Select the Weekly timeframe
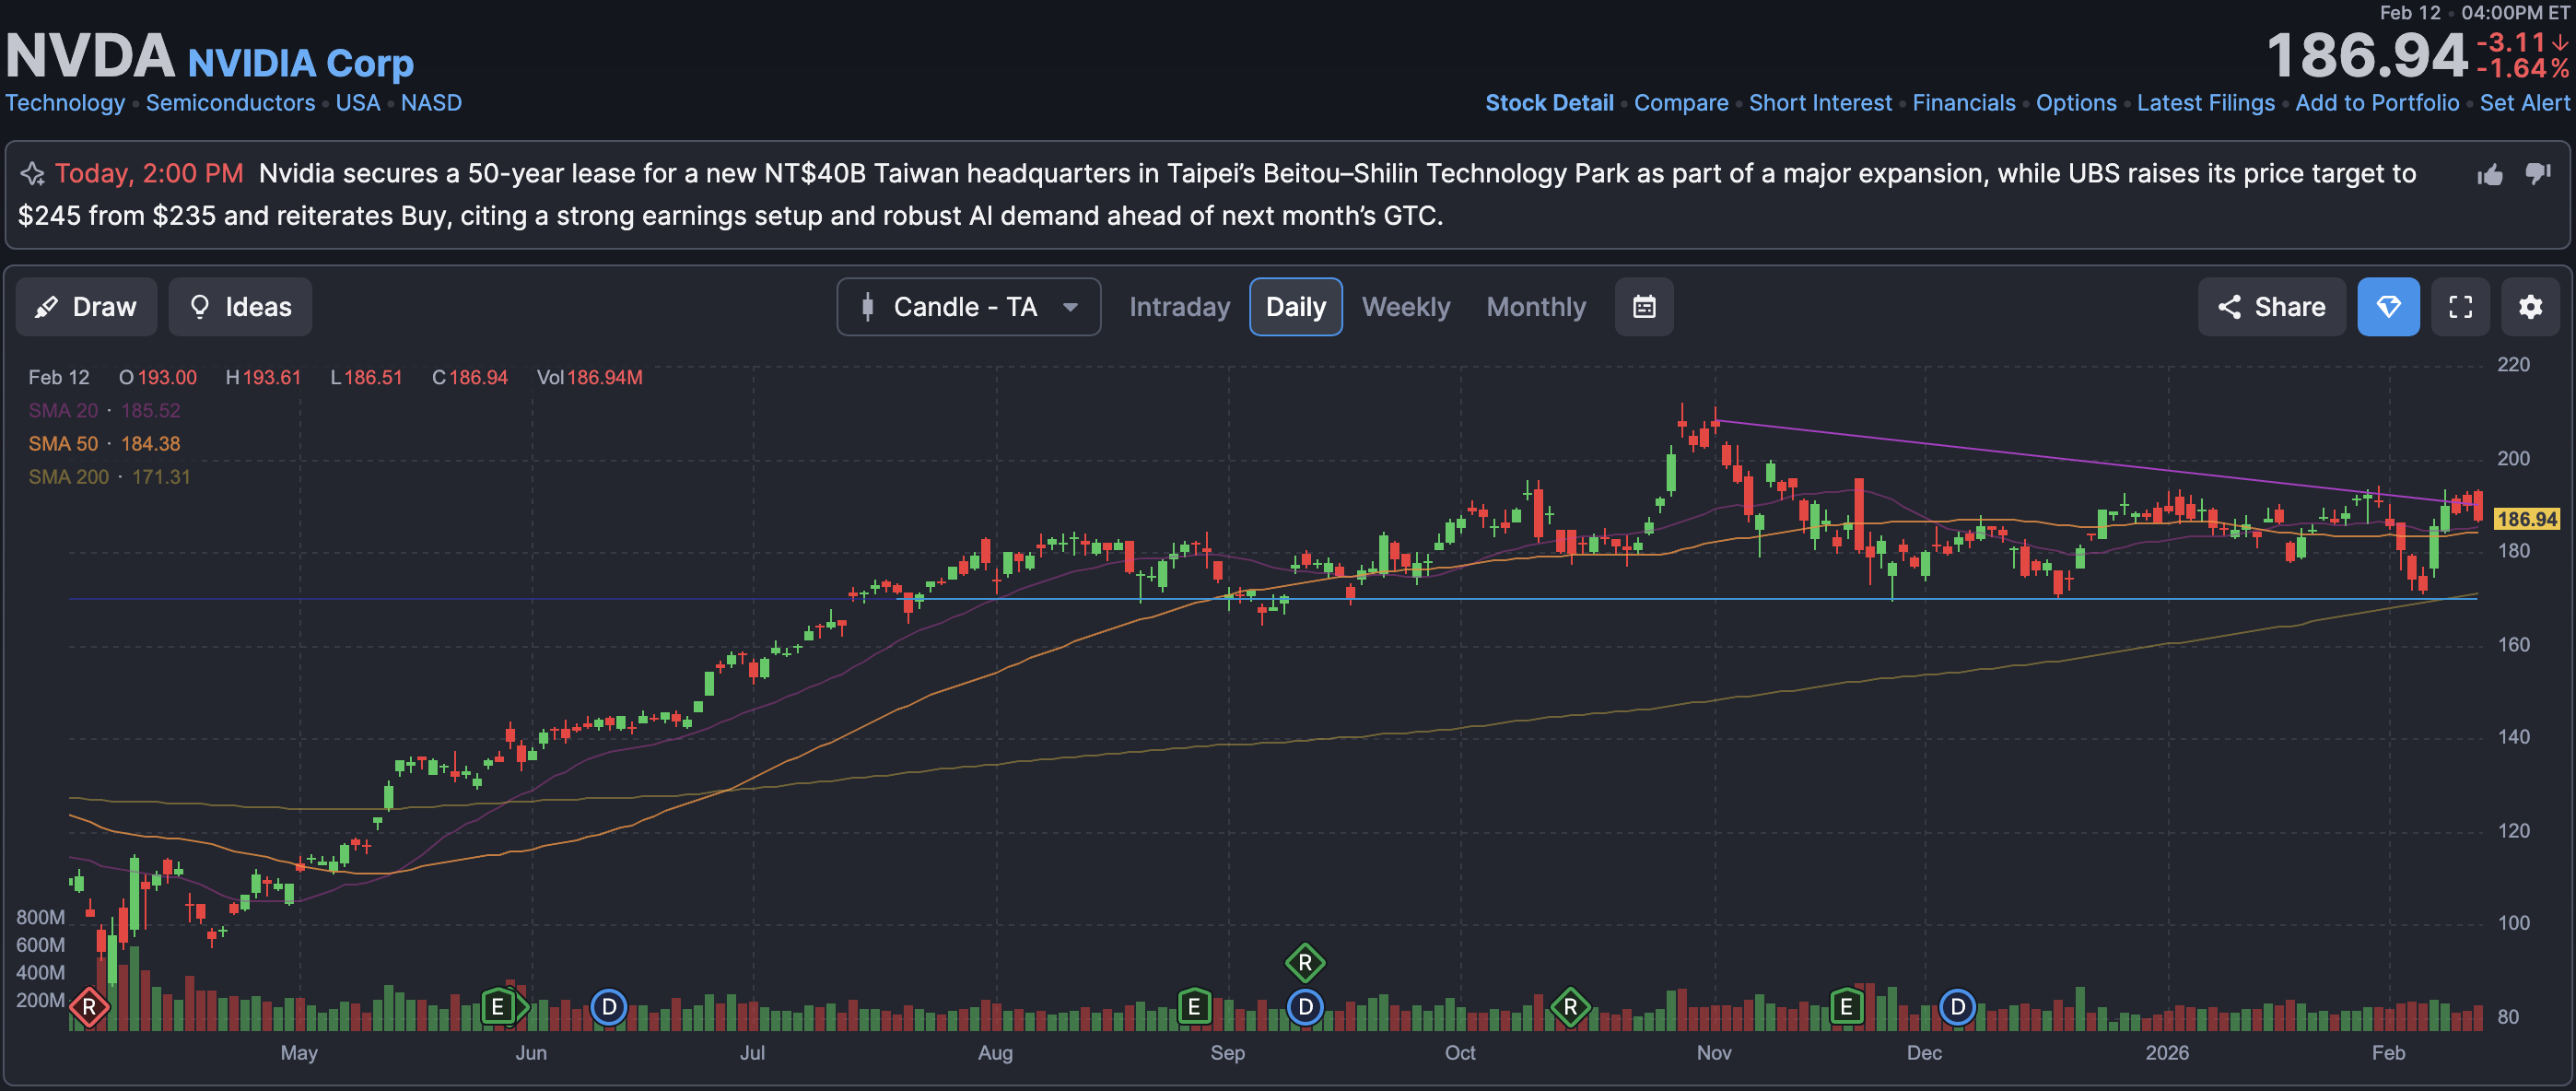The image size is (2576, 1091). (1405, 307)
